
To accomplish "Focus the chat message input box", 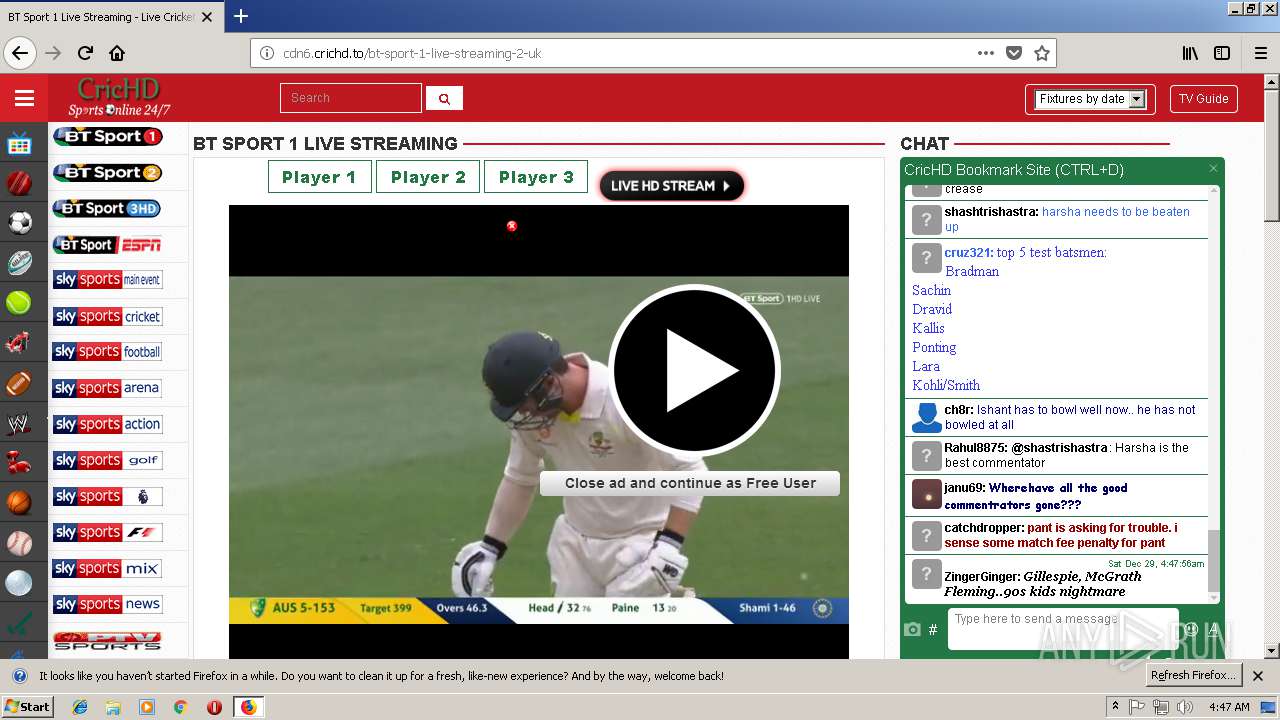I will click(x=1063, y=628).
